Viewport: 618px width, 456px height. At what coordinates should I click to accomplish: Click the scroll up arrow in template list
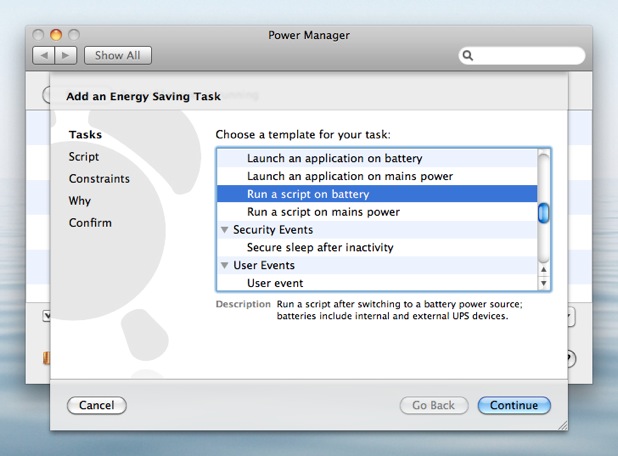coord(544,270)
